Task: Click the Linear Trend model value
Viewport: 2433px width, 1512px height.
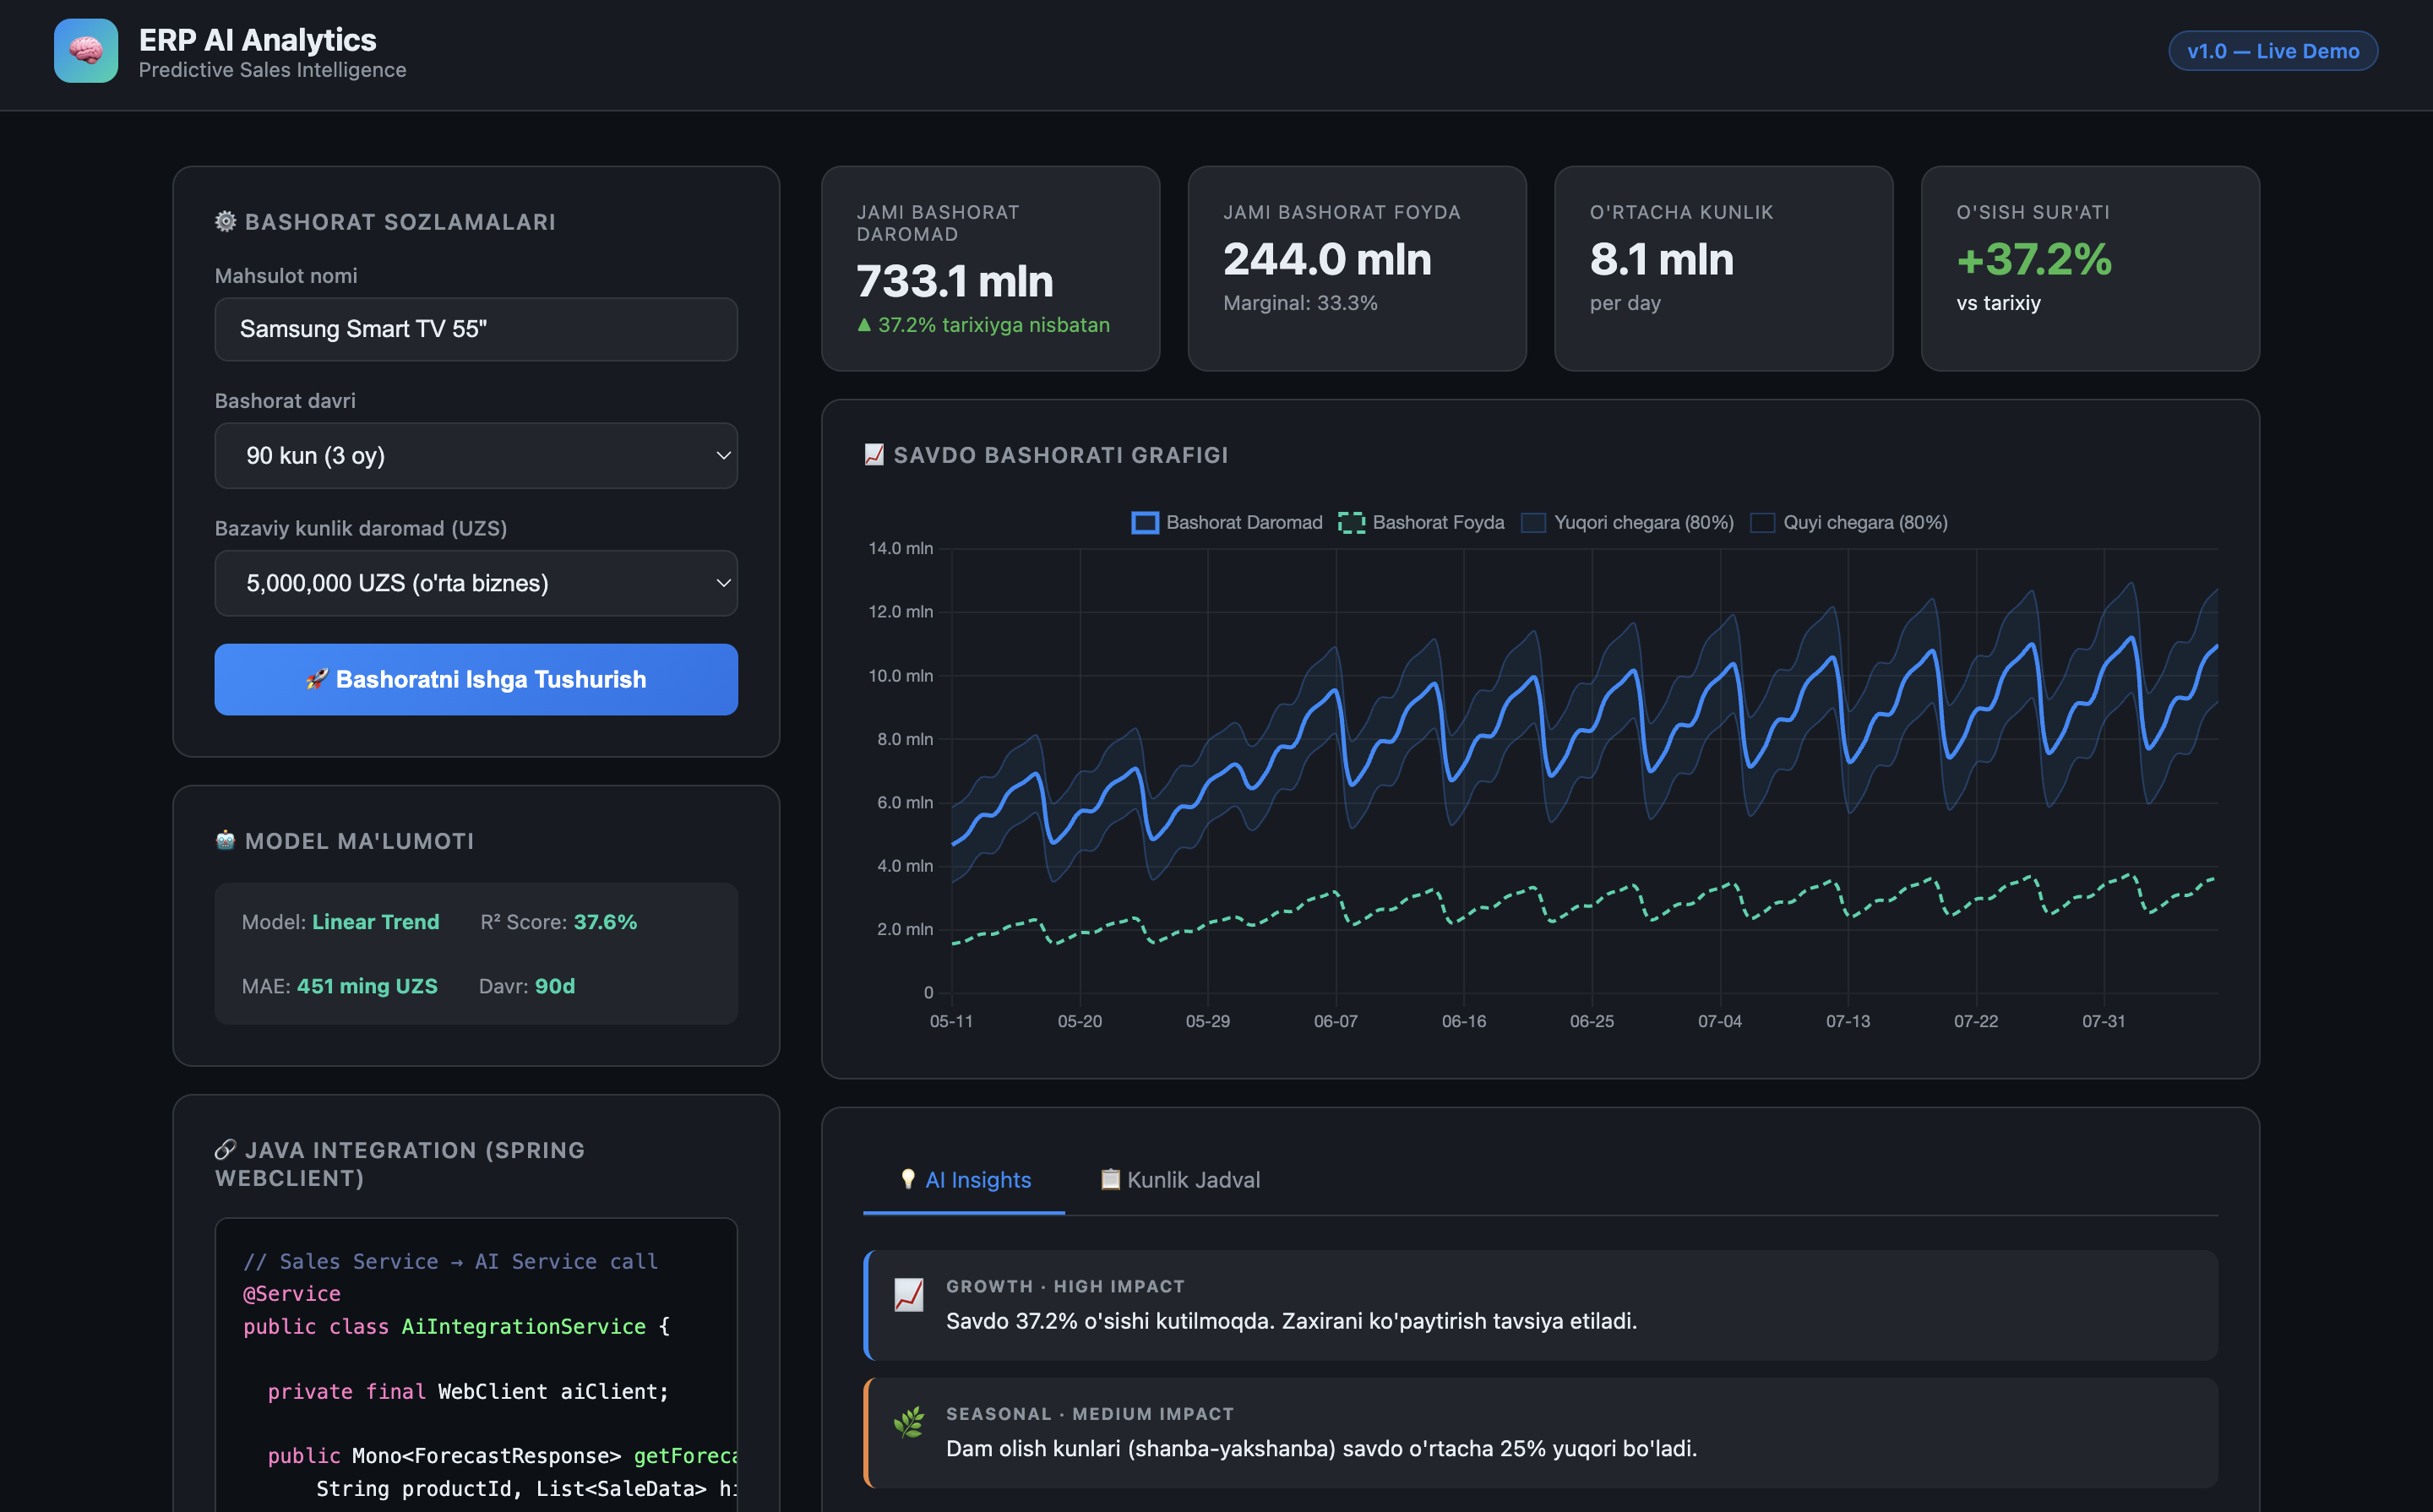Action: click(x=376, y=922)
